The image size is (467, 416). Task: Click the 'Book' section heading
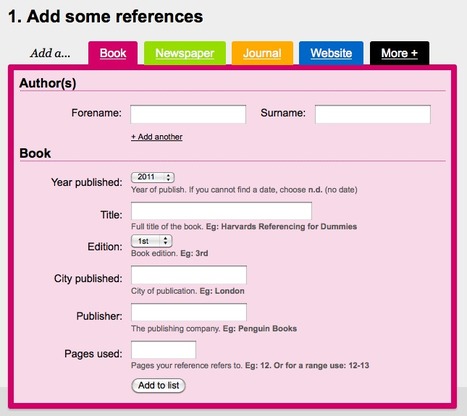[35, 153]
